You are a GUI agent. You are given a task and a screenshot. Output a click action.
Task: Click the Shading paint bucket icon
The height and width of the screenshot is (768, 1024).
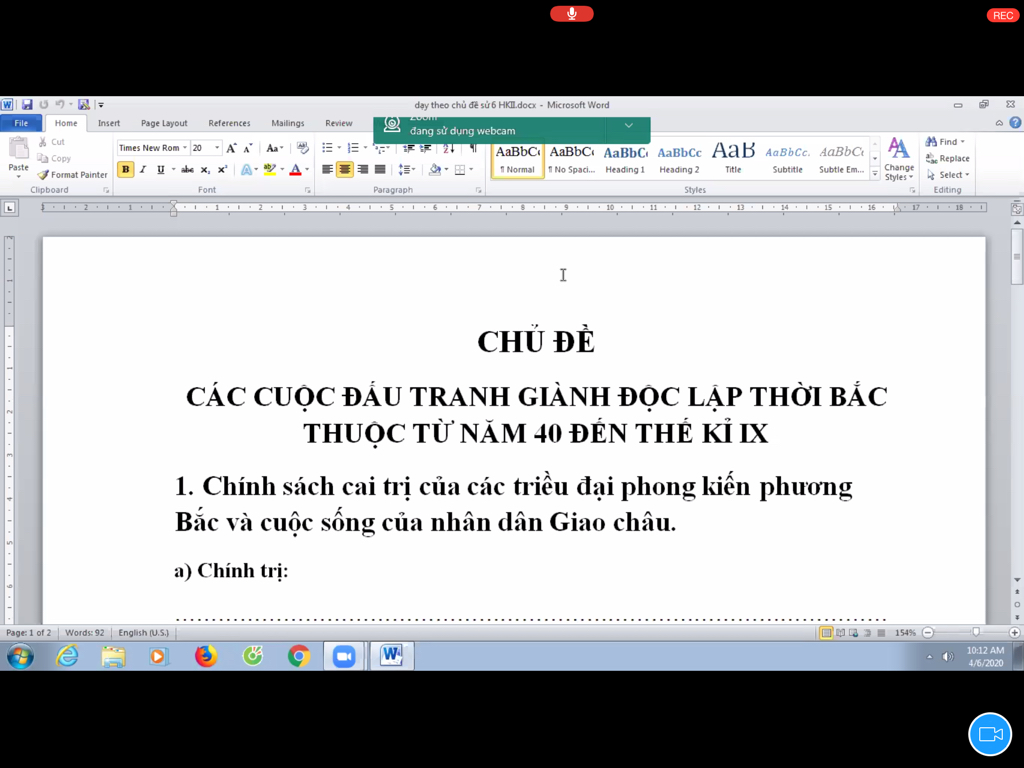435,169
